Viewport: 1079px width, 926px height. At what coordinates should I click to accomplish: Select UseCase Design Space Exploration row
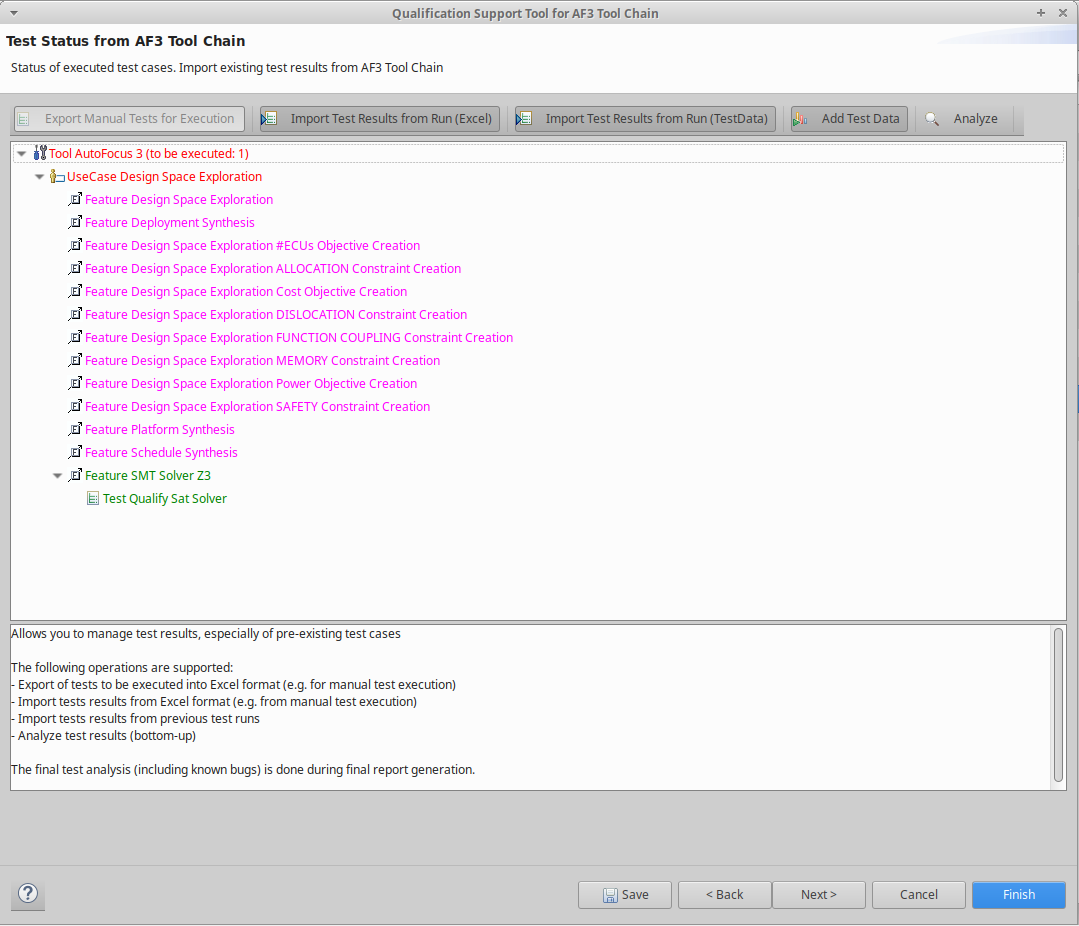[164, 177]
